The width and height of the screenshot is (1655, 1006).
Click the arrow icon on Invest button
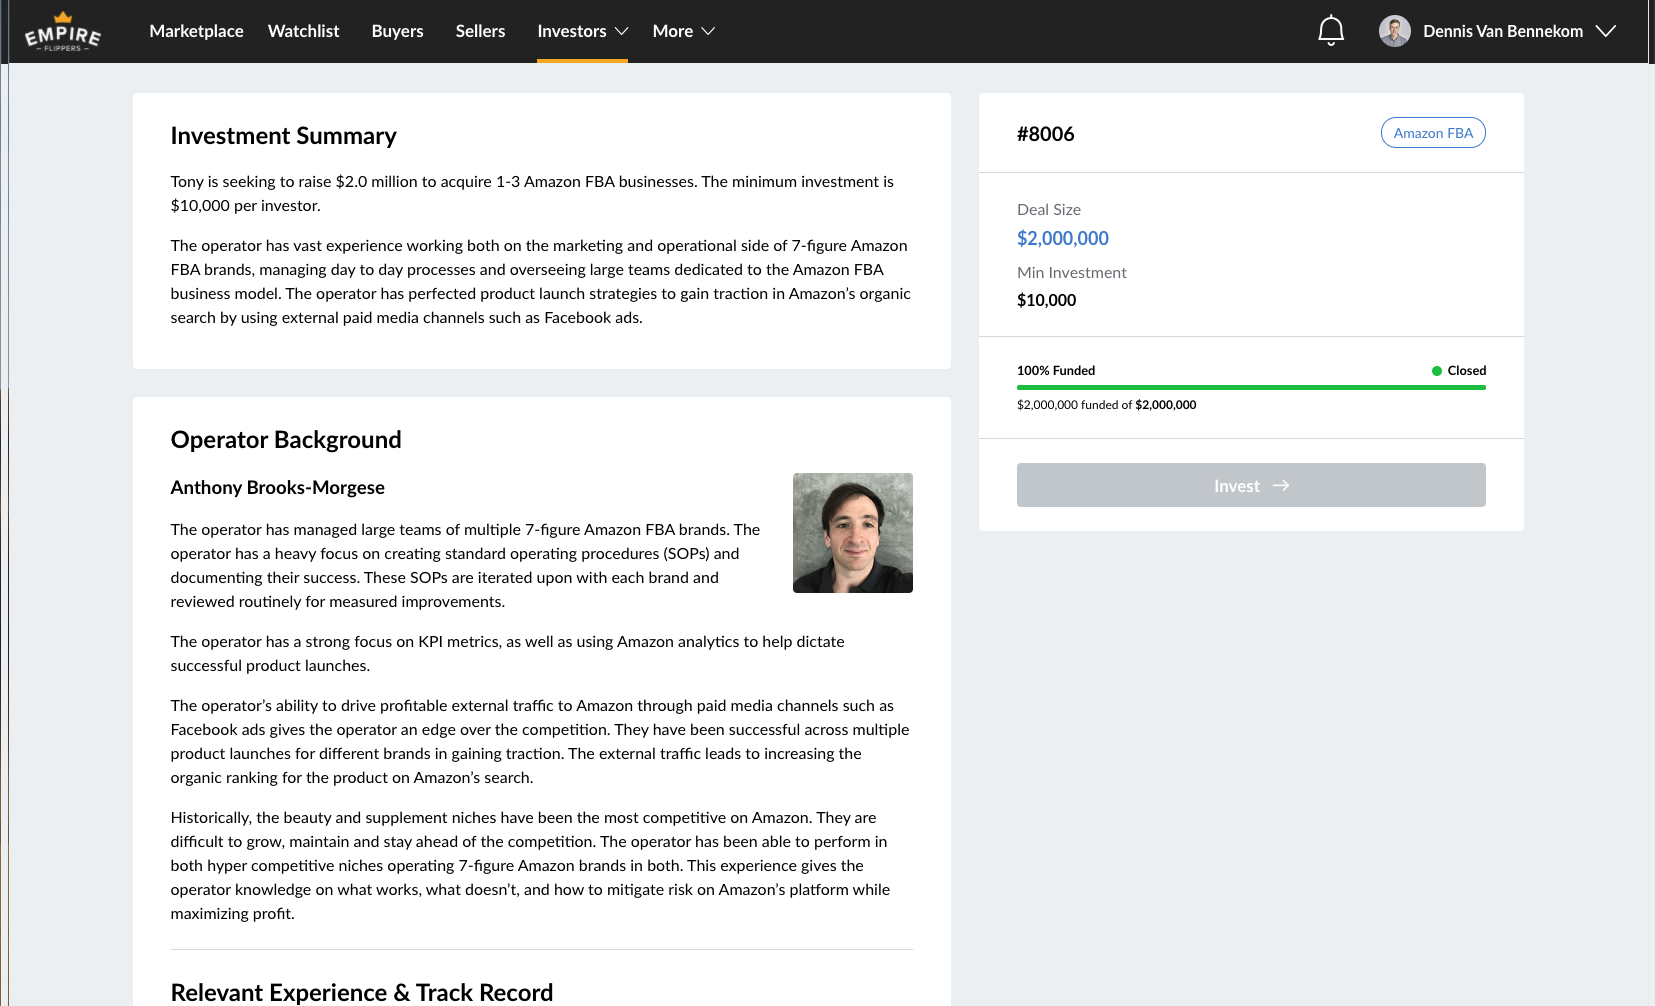[1281, 486]
